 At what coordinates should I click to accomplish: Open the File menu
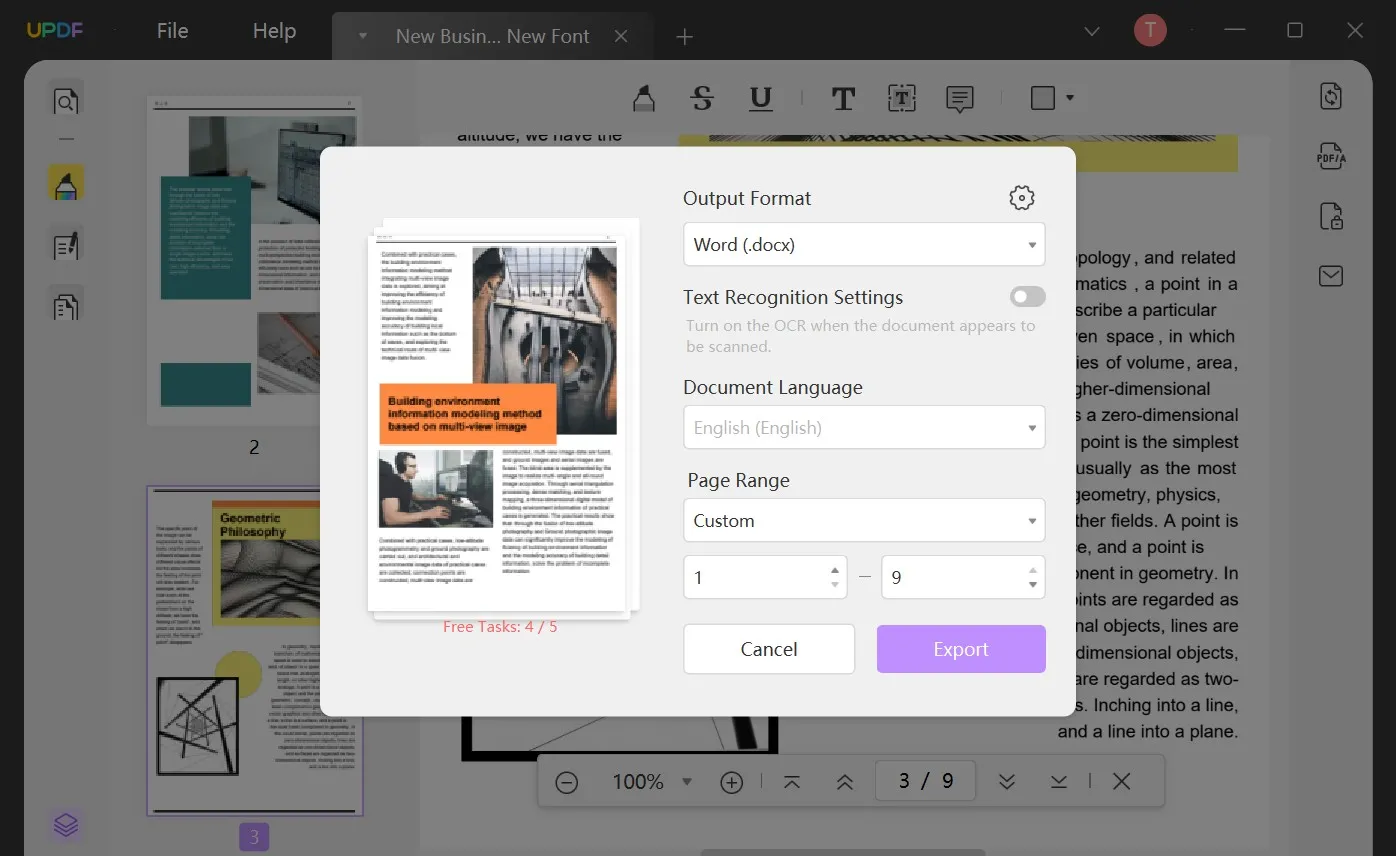click(x=172, y=31)
